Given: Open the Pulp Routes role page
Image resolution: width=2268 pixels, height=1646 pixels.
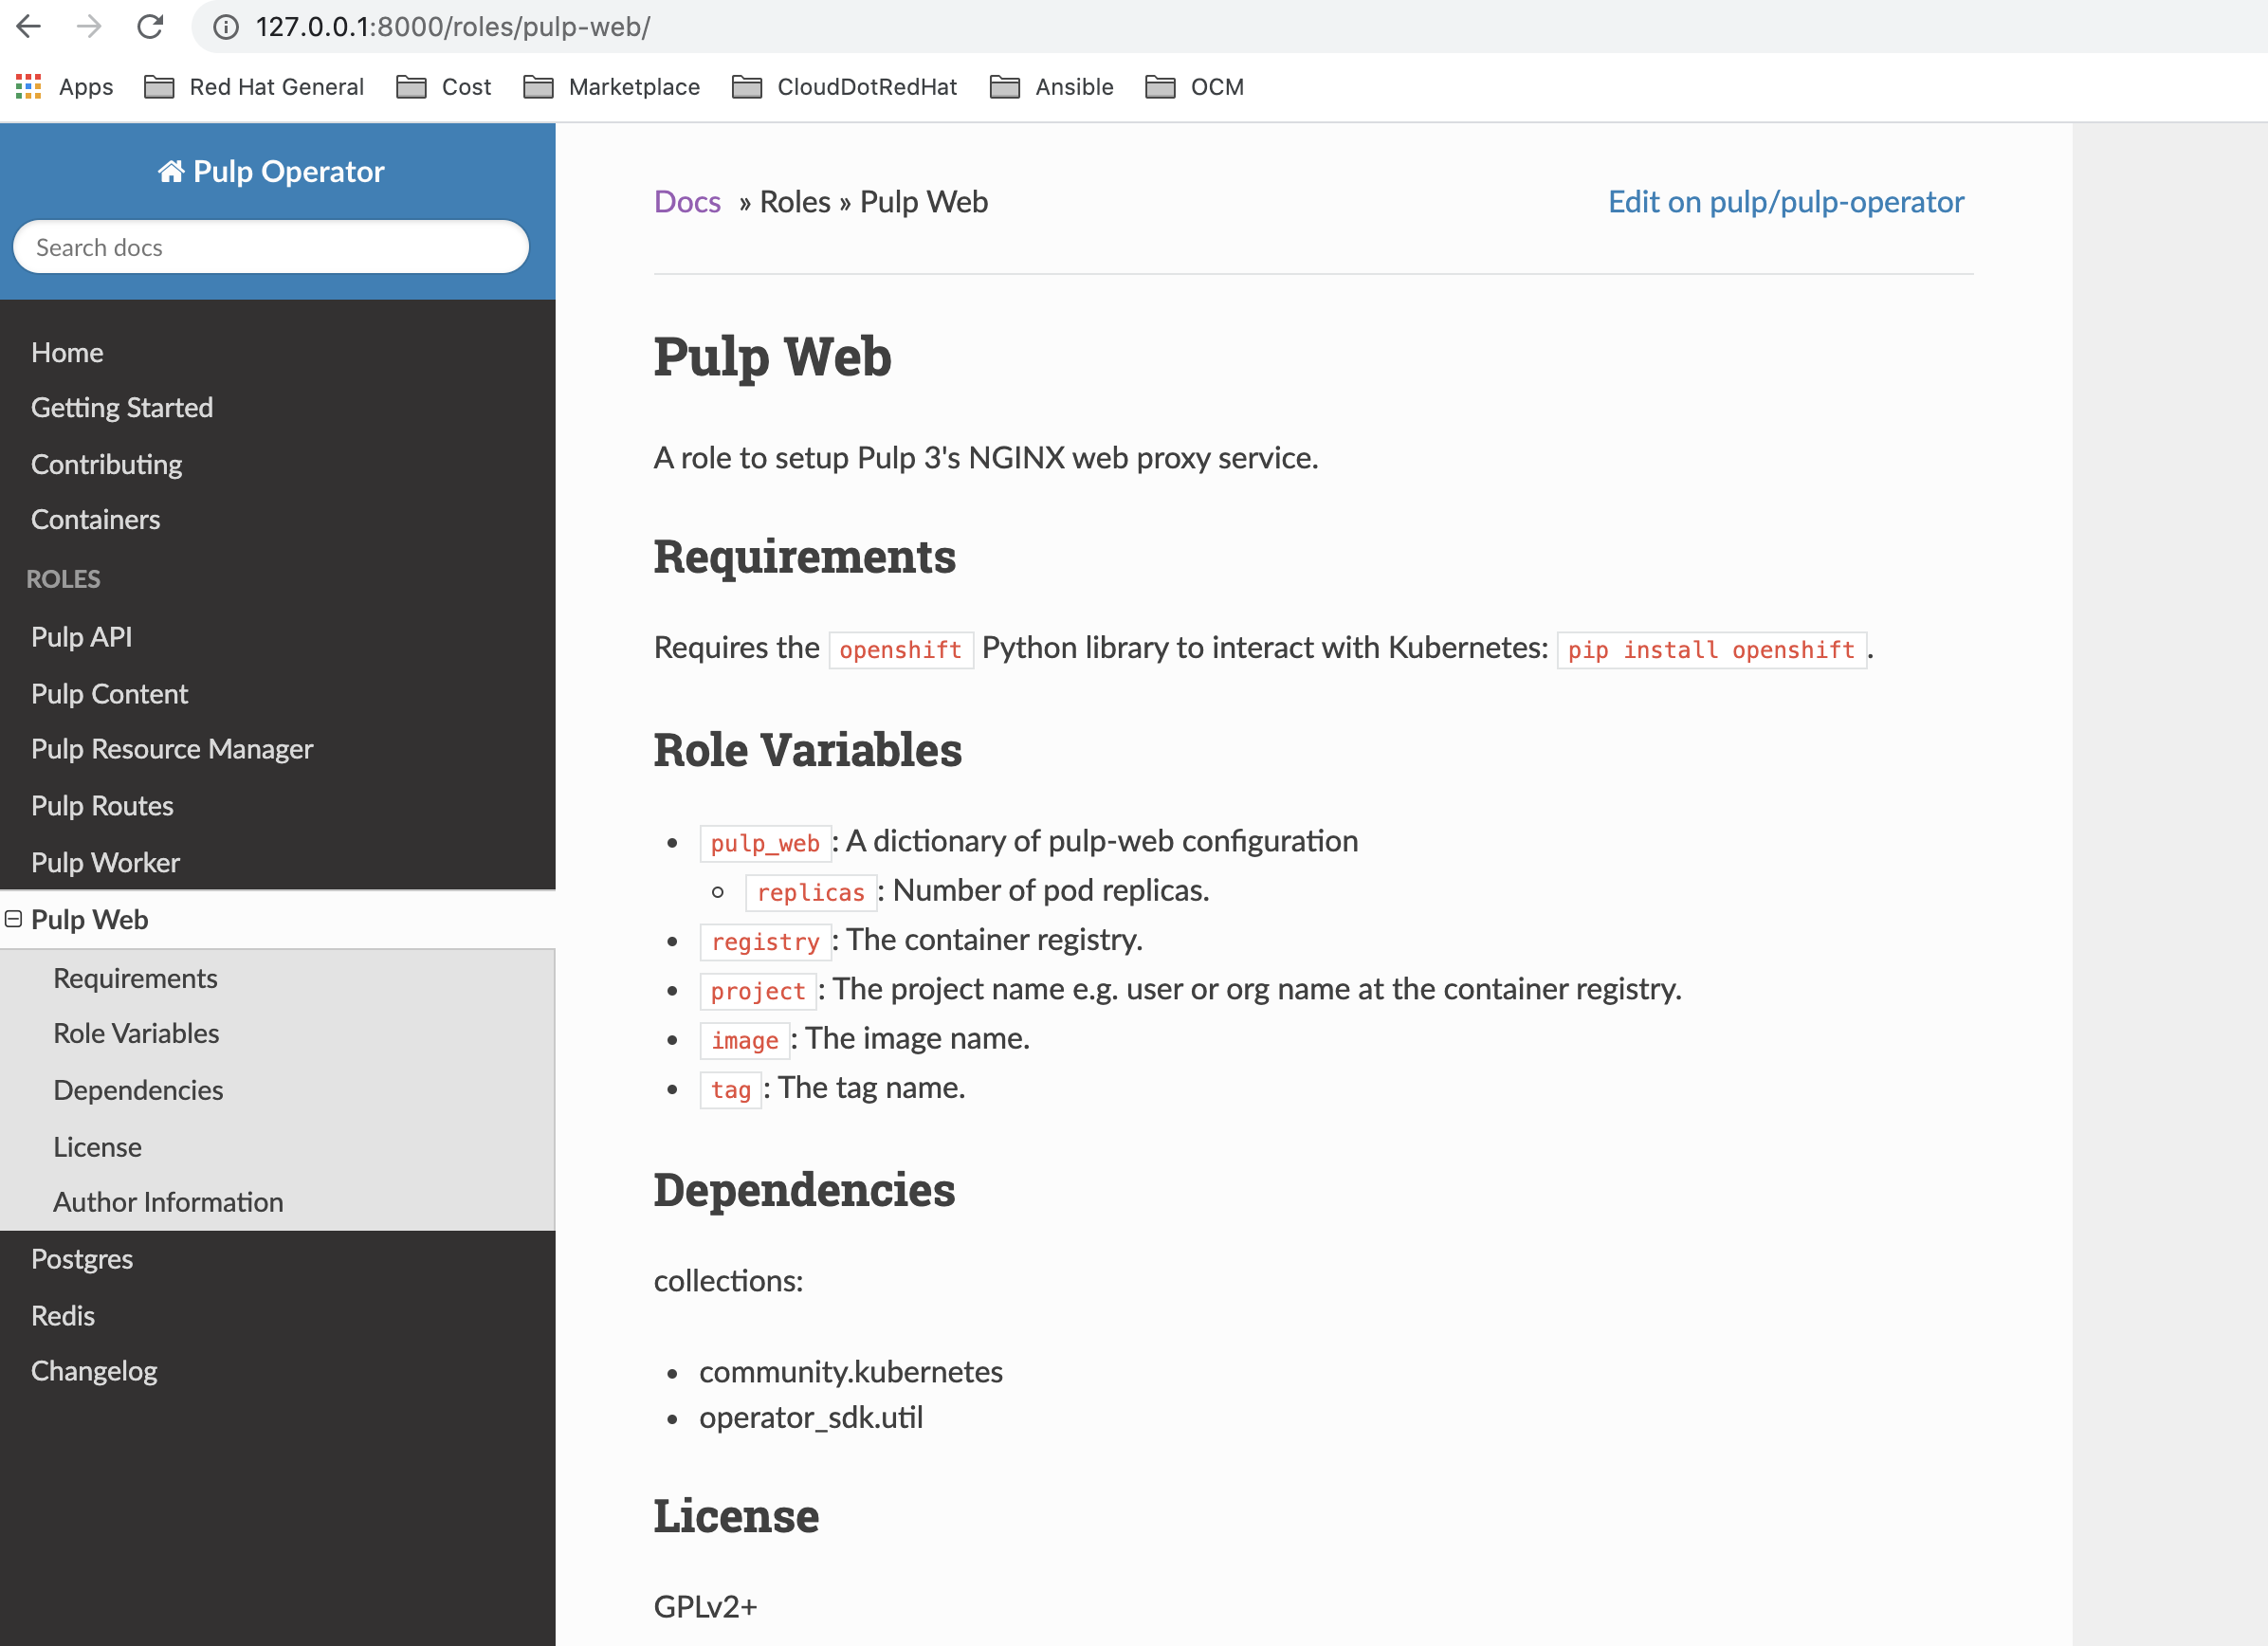Looking at the screenshot, I should (102, 806).
